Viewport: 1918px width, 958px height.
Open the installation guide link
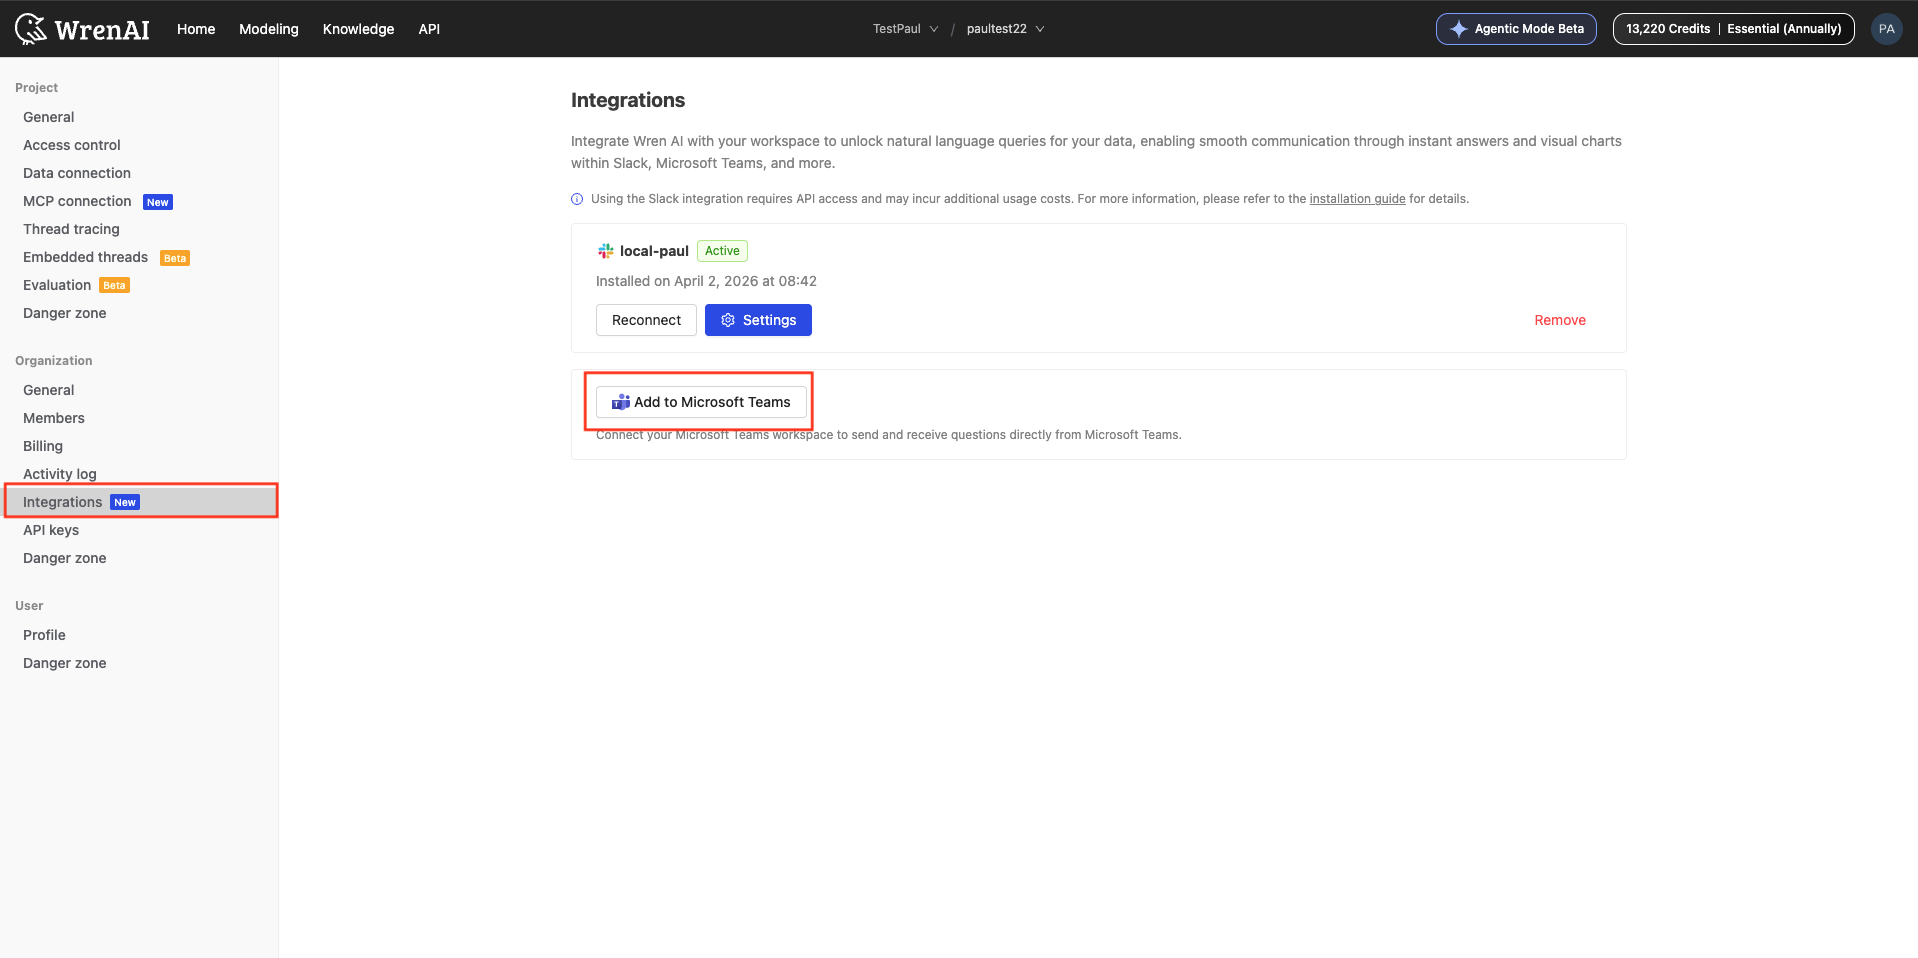coord(1357,199)
